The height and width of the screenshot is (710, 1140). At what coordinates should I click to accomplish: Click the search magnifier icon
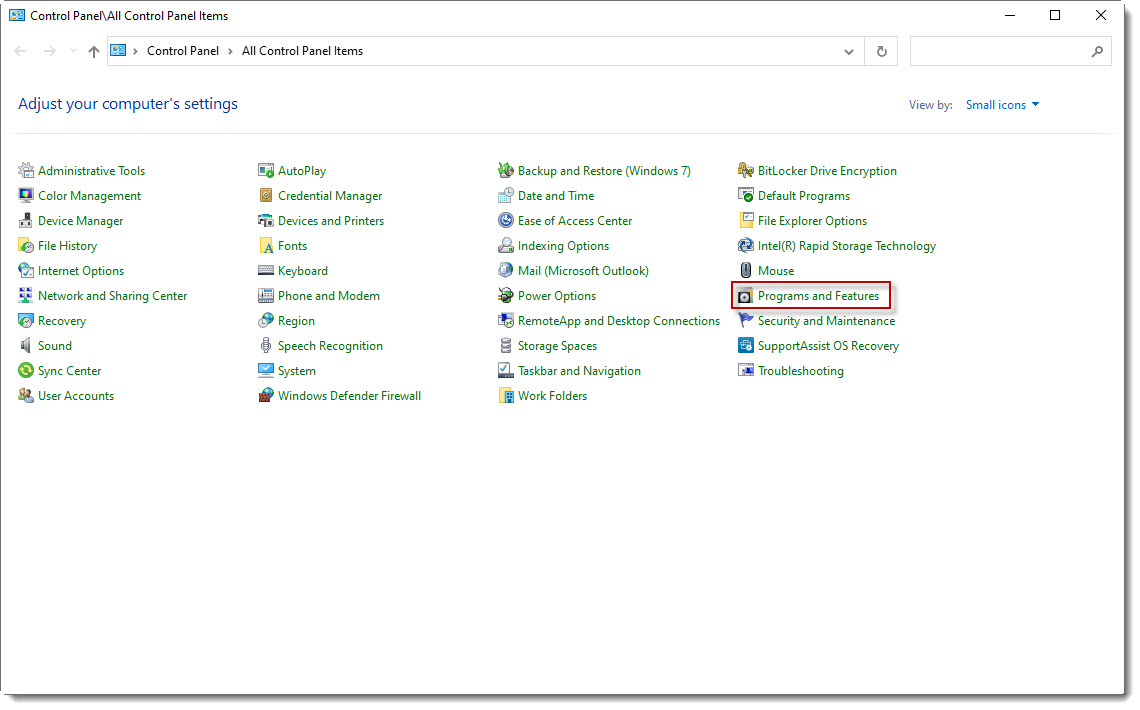[x=1097, y=52]
